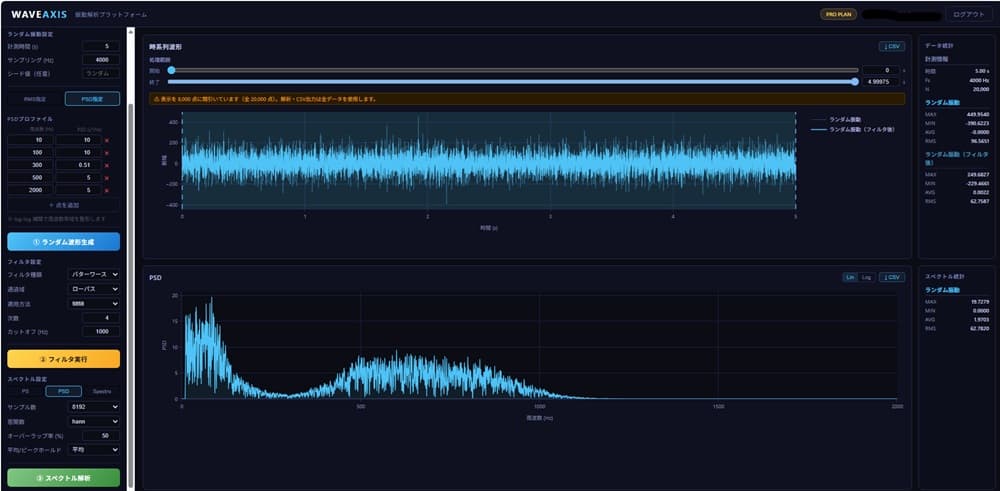This screenshot has width=1000, height=491.
Task: Remove the PSD profile row with frequency 300
Action: (107, 165)
